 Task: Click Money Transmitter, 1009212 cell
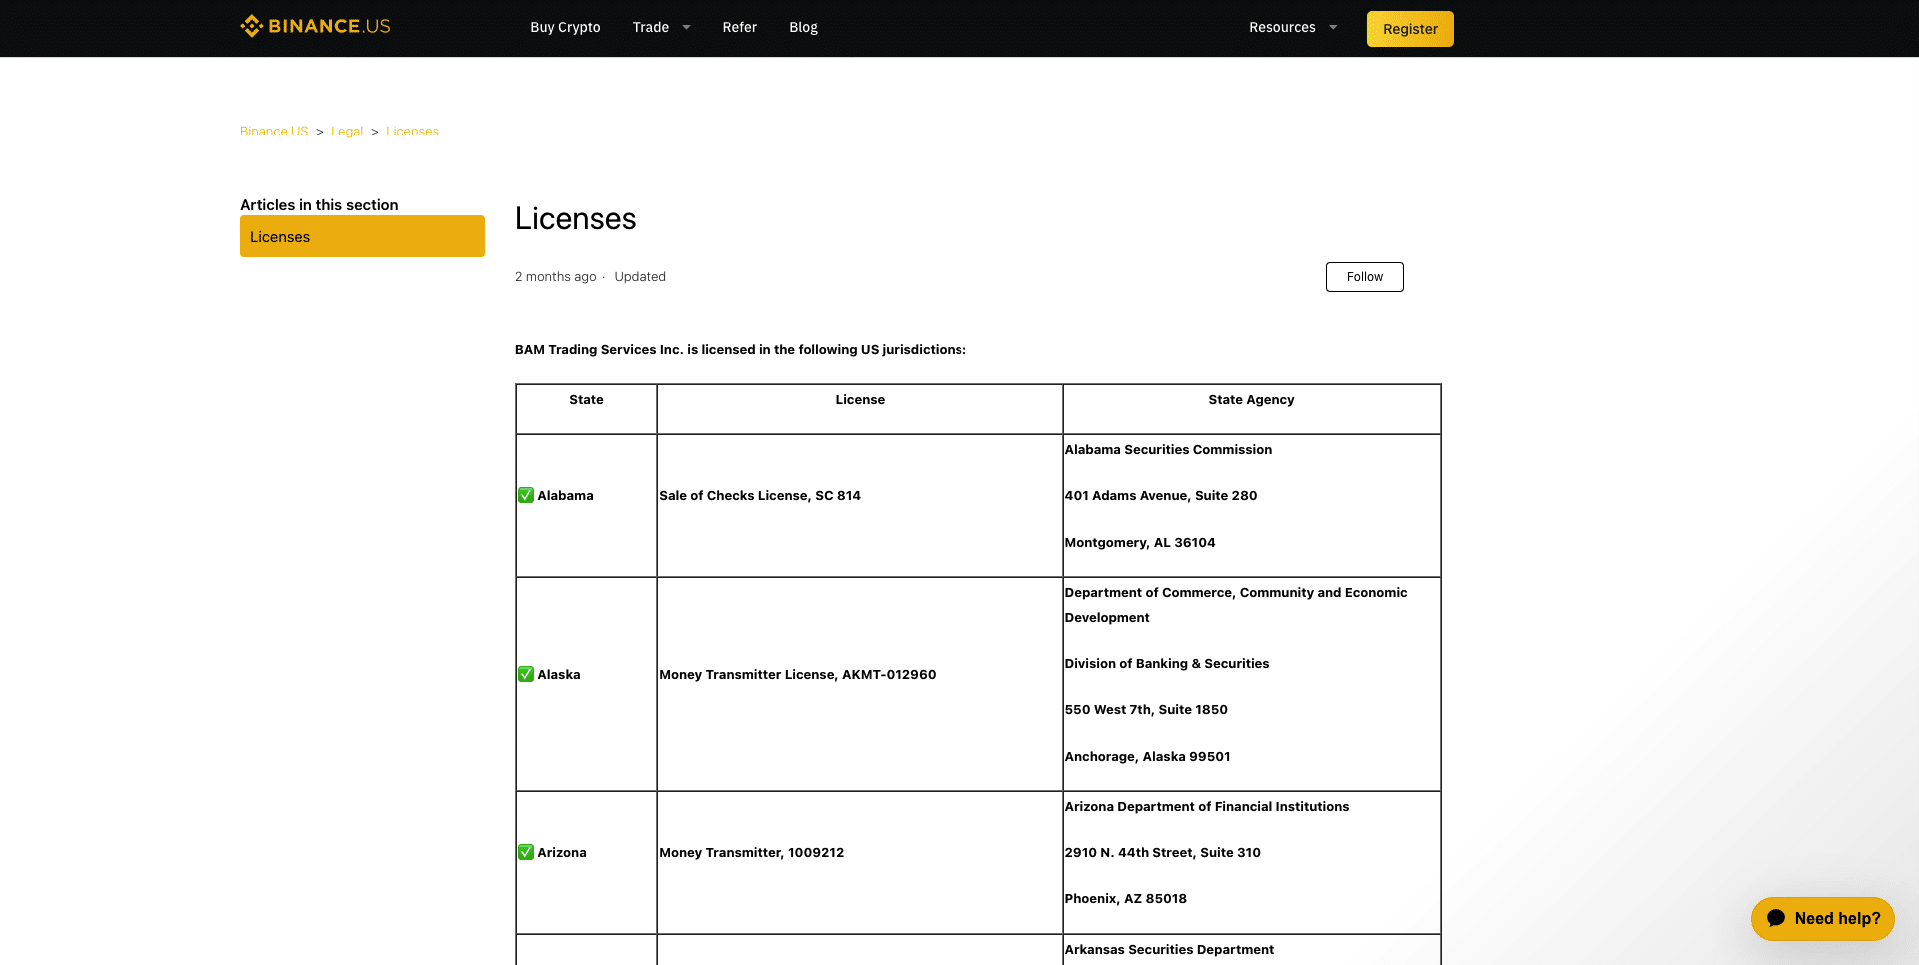click(752, 852)
